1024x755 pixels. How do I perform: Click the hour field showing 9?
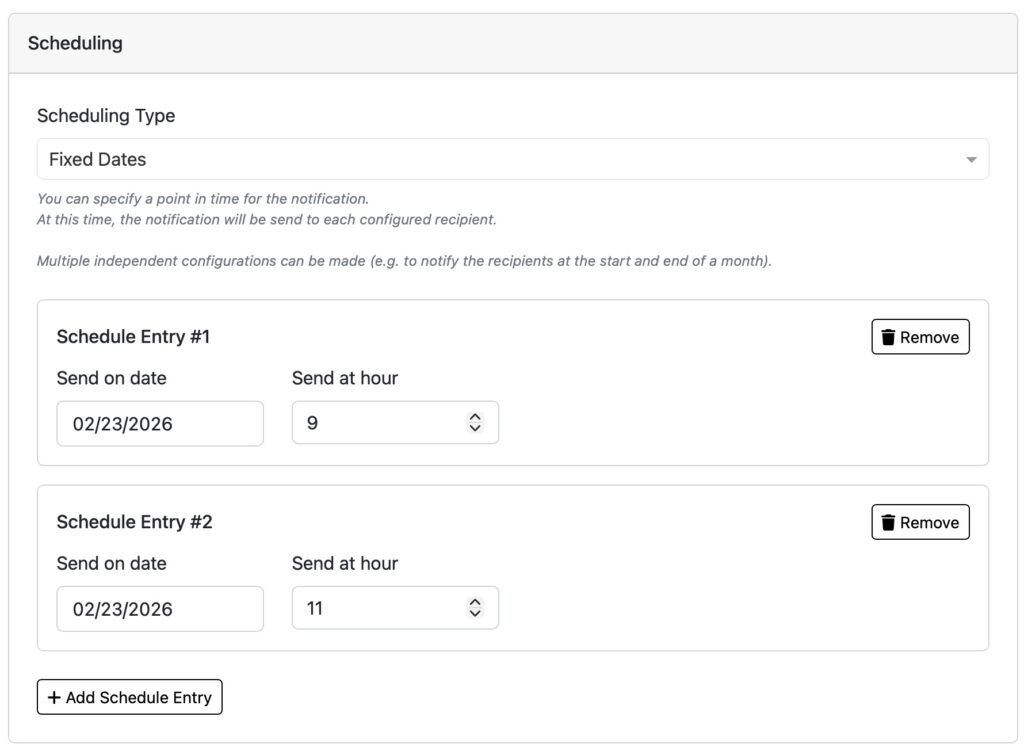[375, 423]
